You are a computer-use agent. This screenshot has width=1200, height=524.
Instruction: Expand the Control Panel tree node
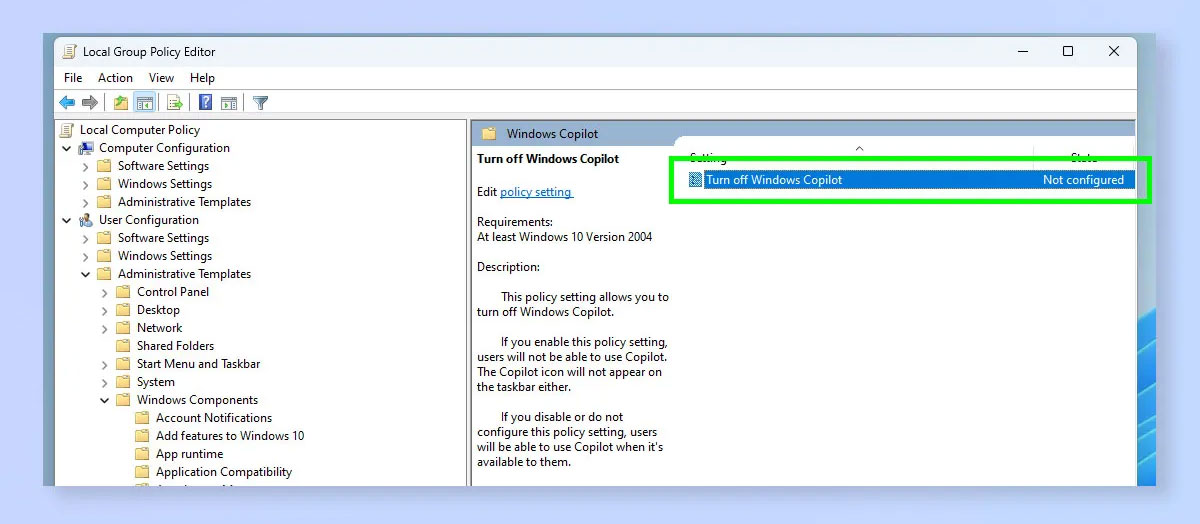[105, 292]
